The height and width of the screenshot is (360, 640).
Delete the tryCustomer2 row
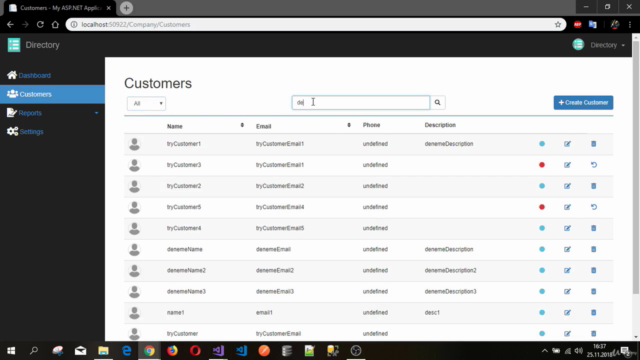pyautogui.click(x=593, y=186)
